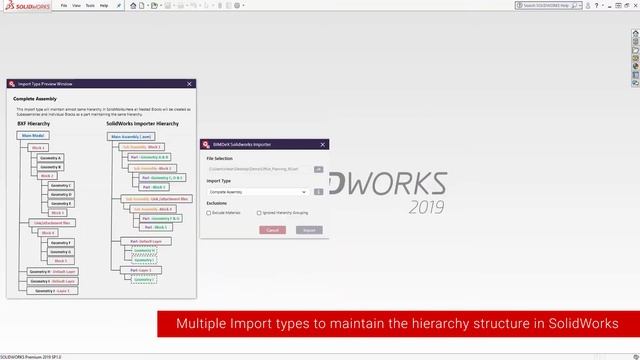Click the Geometry D box in the DXF hierarchy
The height and width of the screenshot is (360, 640).
(61, 195)
